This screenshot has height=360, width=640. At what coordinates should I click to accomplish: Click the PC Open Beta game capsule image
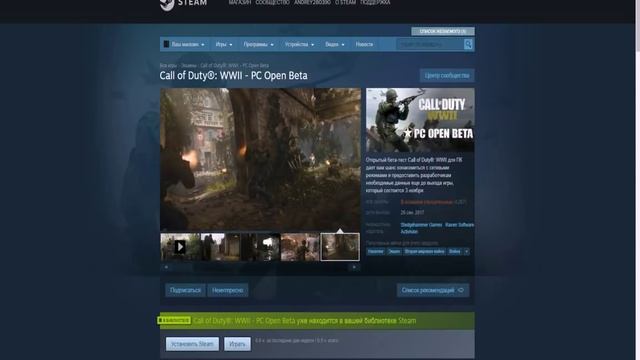click(x=420, y=120)
